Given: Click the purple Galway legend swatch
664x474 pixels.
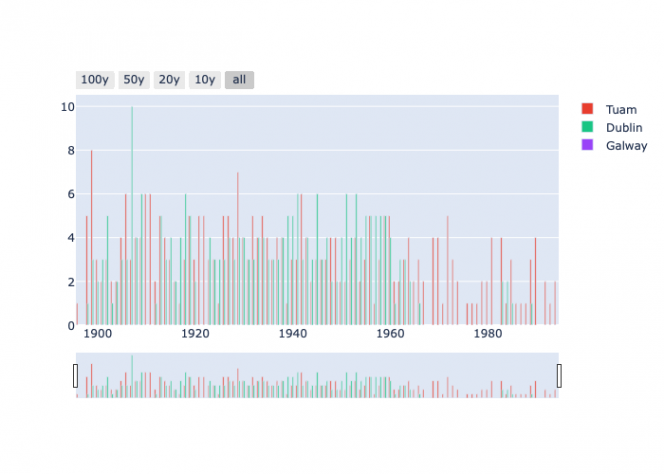Looking at the screenshot, I should point(588,145).
